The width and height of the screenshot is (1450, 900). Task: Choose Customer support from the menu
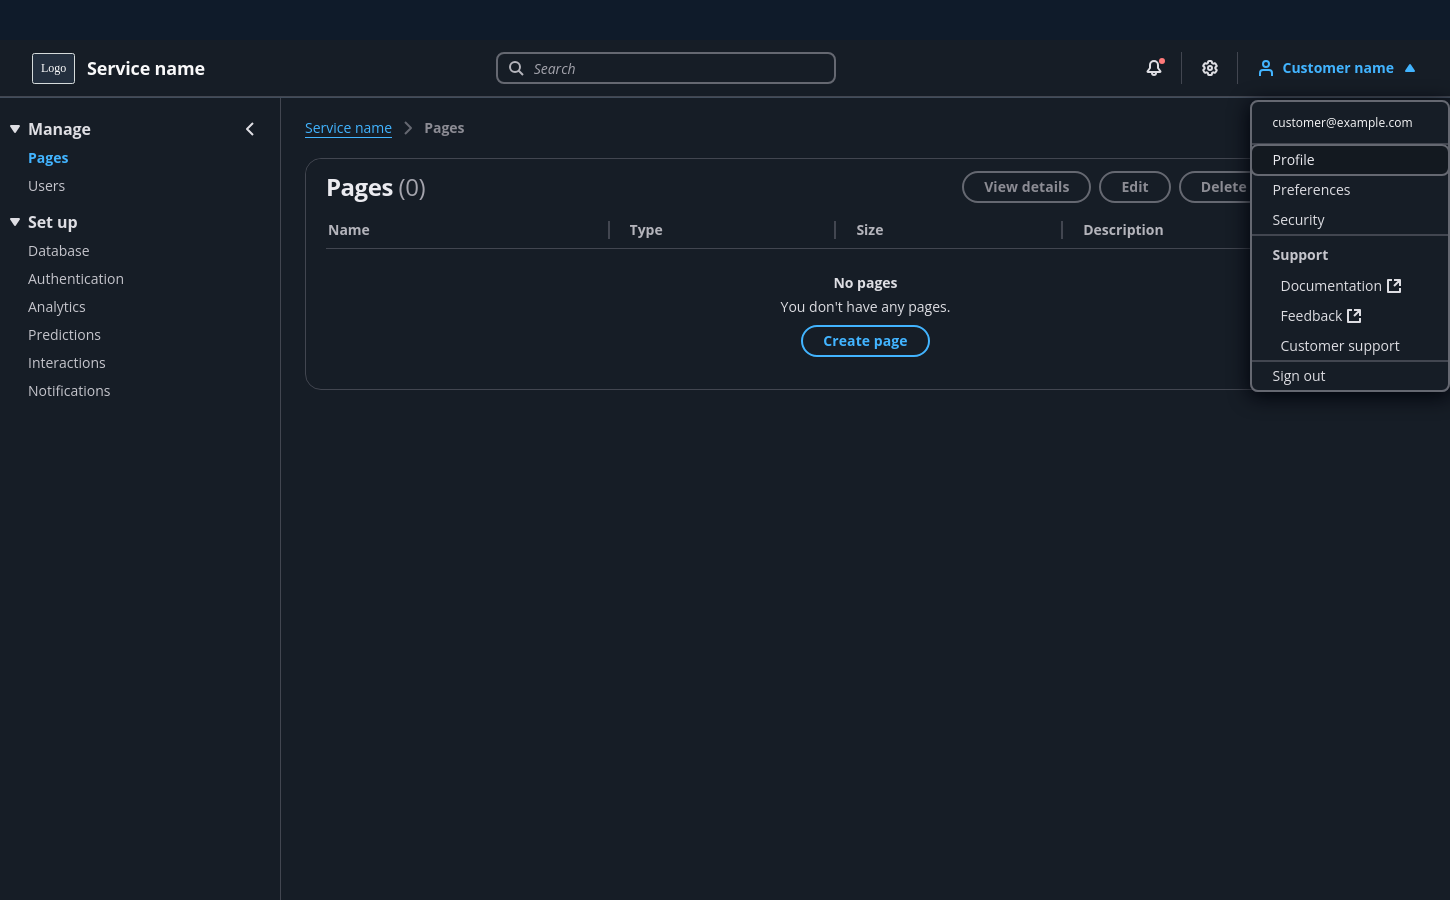[x=1340, y=345]
